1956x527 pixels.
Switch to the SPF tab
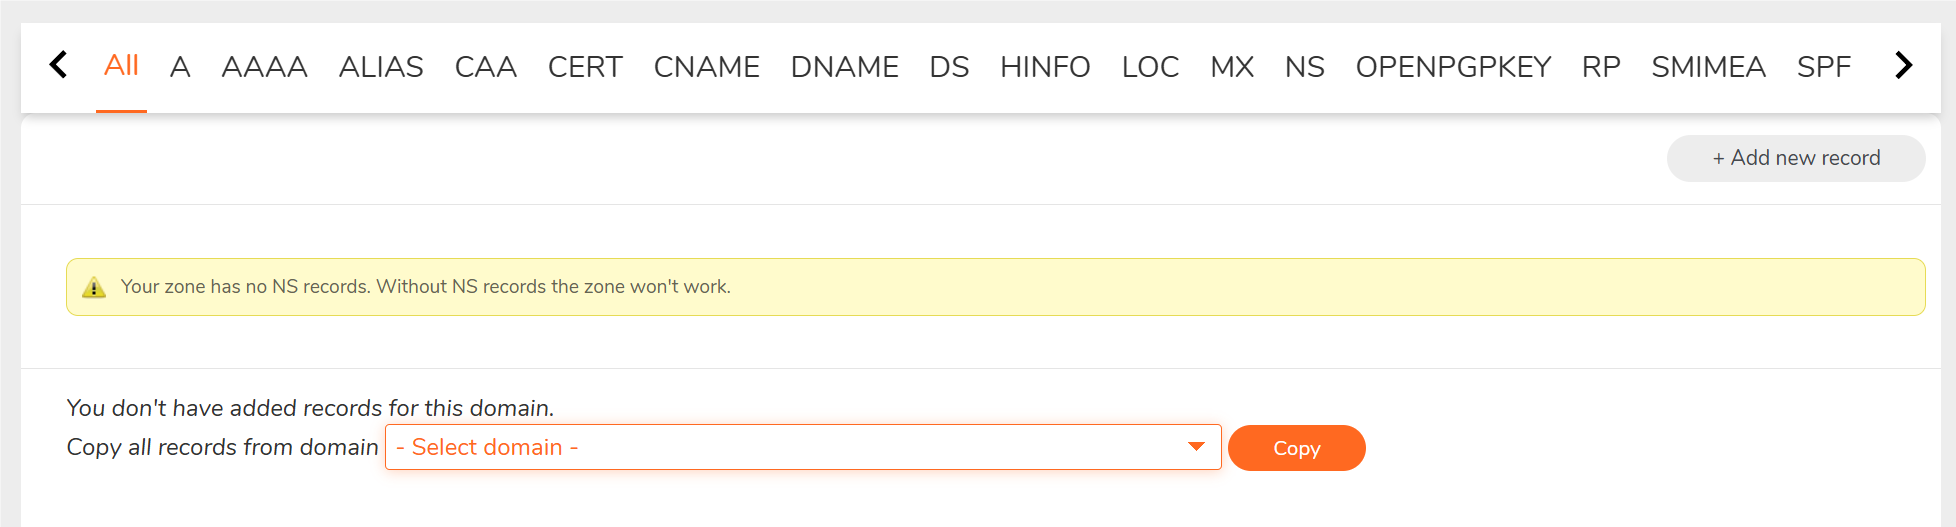tap(1824, 67)
